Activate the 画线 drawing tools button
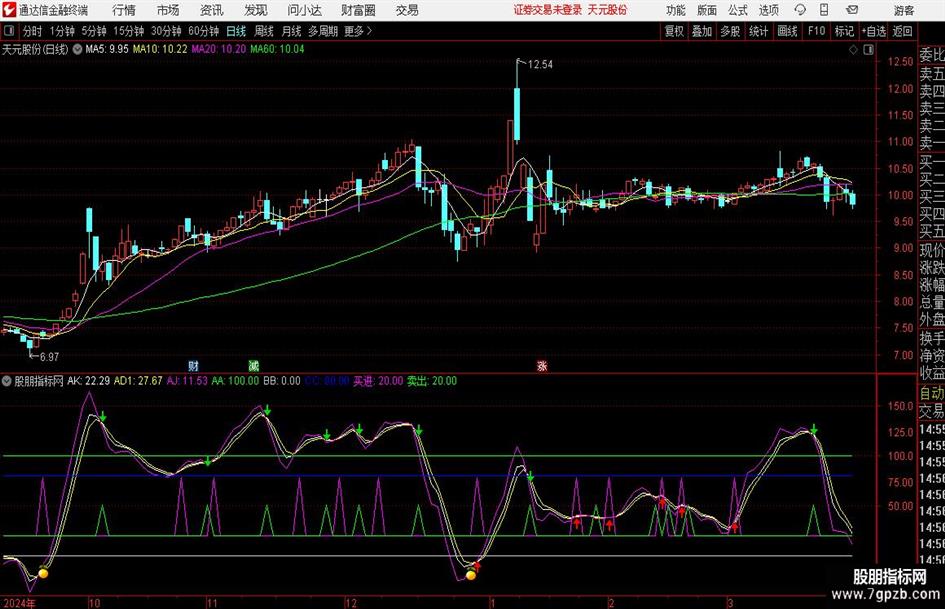The width and height of the screenshot is (945, 609). pos(787,31)
